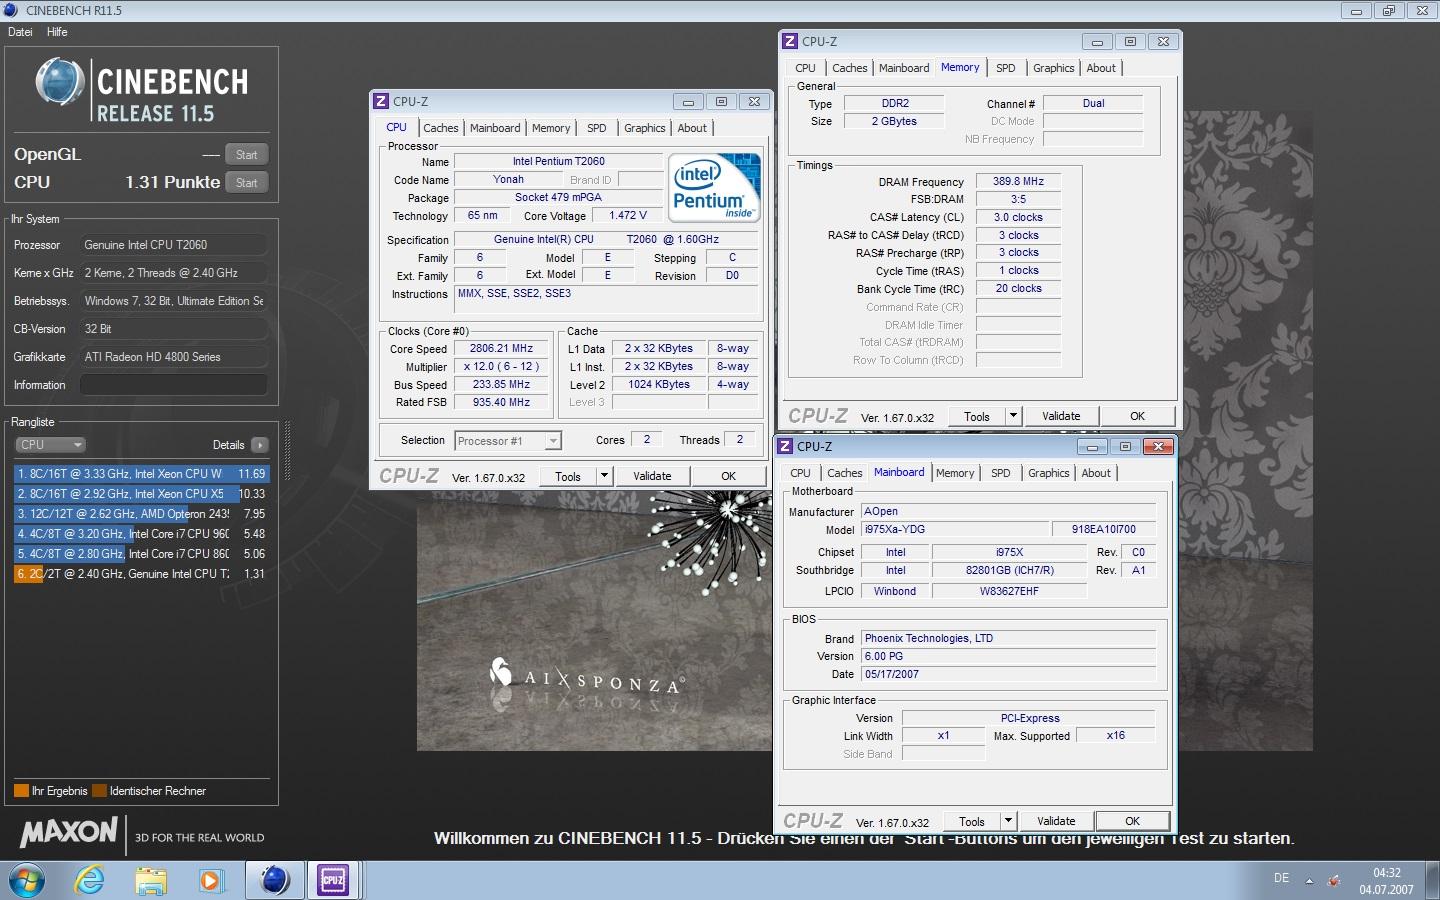
Task: Click the Windows Start orb
Action: (27, 880)
